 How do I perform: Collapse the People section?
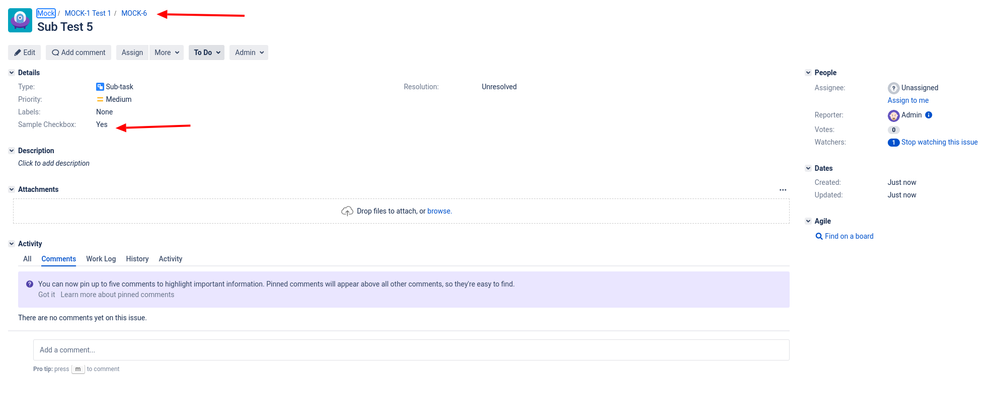[808, 73]
